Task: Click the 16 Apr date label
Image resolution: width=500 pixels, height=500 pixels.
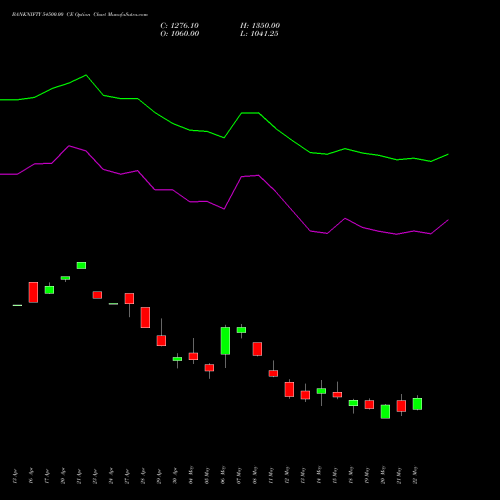Action: (x=31, y=475)
